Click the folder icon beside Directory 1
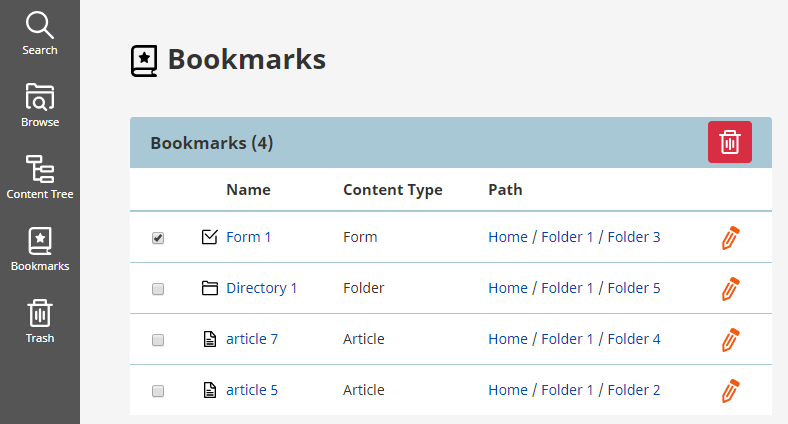 [x=210, y=288]
